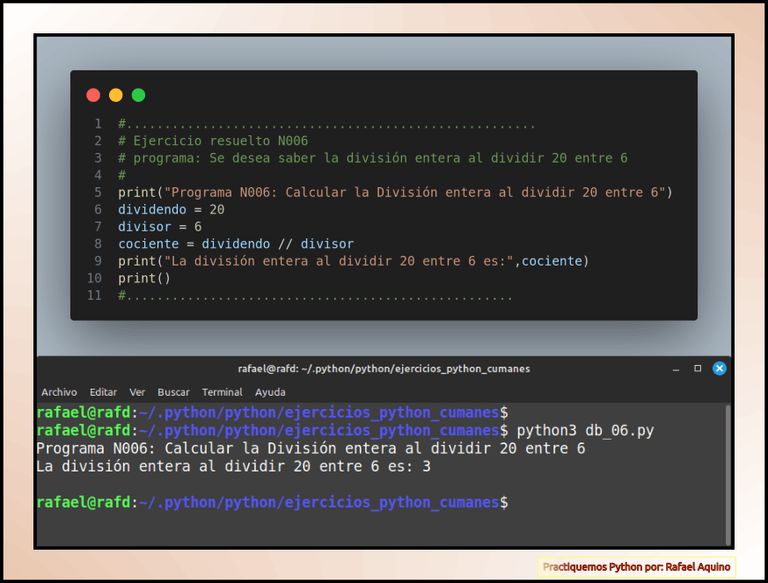The image size is (768, 583).
Task: Click the code line 'dividendo = 20'
Action: [171, 210]
